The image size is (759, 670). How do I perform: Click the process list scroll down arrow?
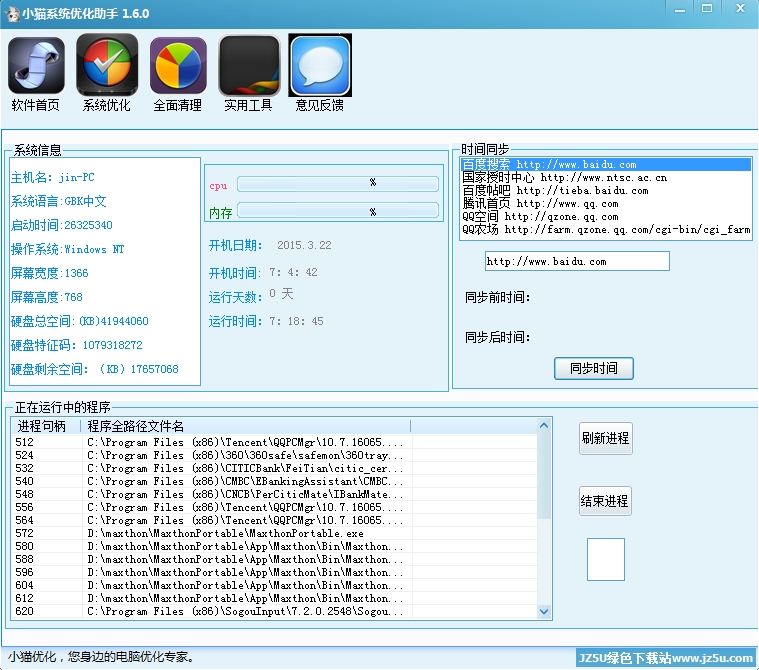tap(544, 611)
